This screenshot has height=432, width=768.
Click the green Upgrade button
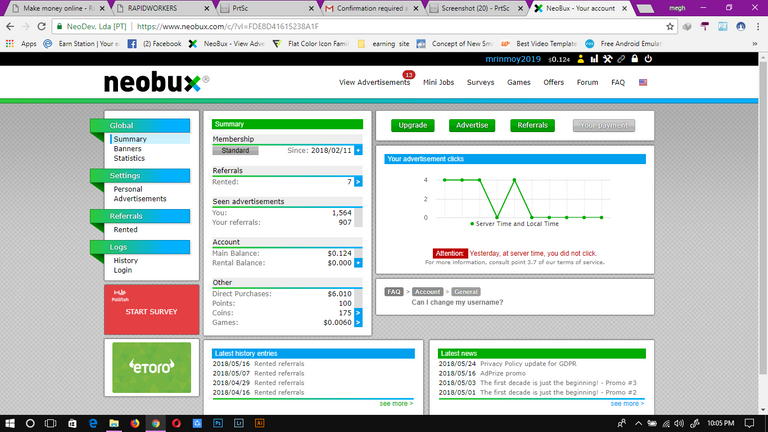(412, 125)
